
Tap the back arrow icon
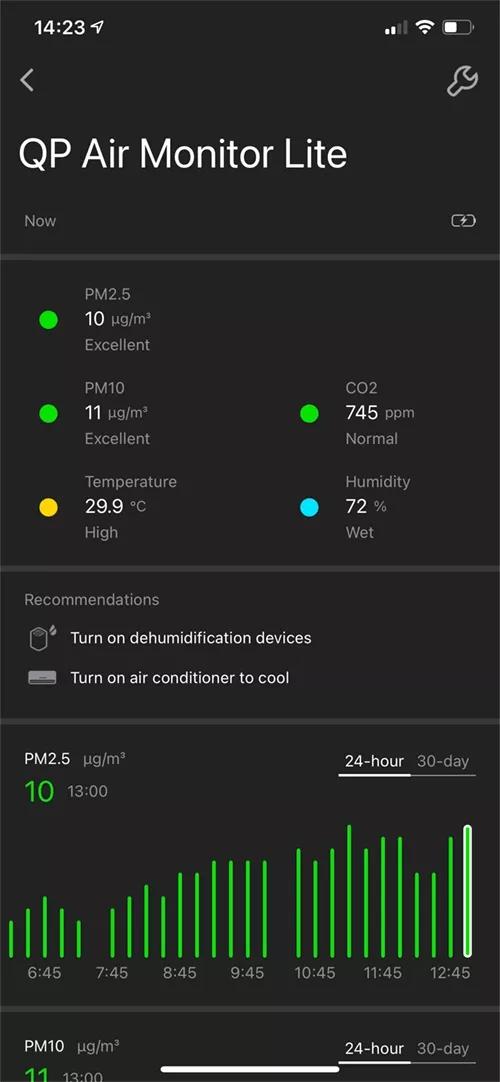(27, 80)
